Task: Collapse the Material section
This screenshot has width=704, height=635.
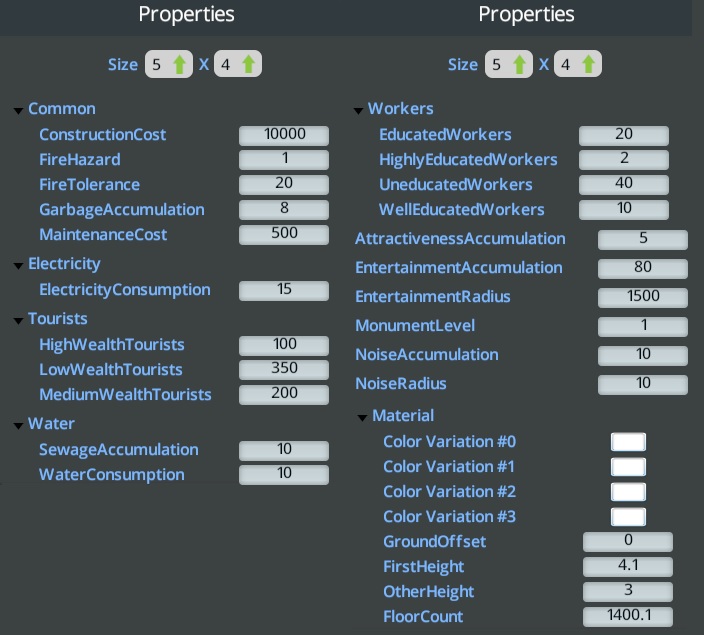Action: tap(363, 416)
